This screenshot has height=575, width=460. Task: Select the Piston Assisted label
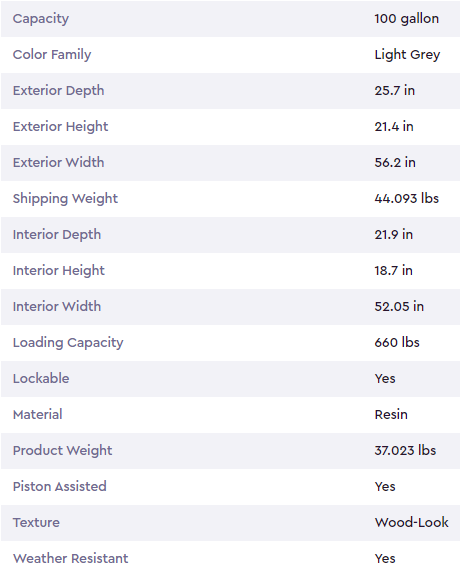[60, 486]
